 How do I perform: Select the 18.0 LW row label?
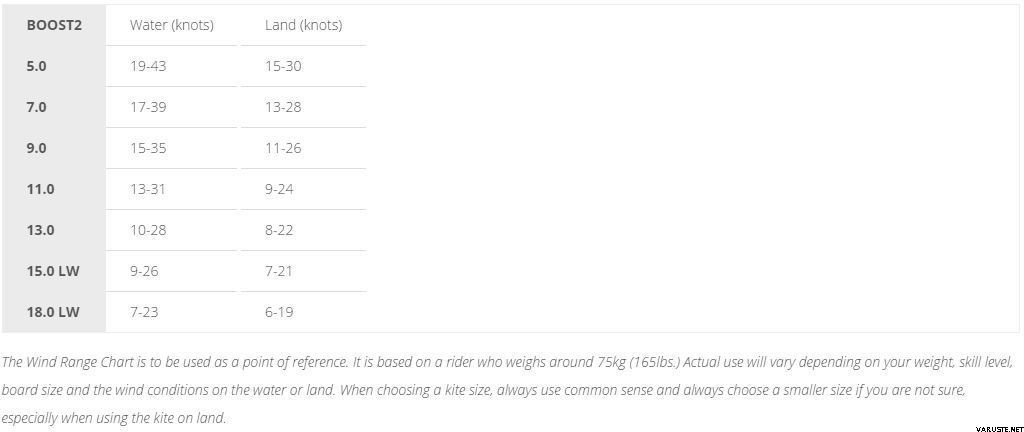tap(53, 313)
